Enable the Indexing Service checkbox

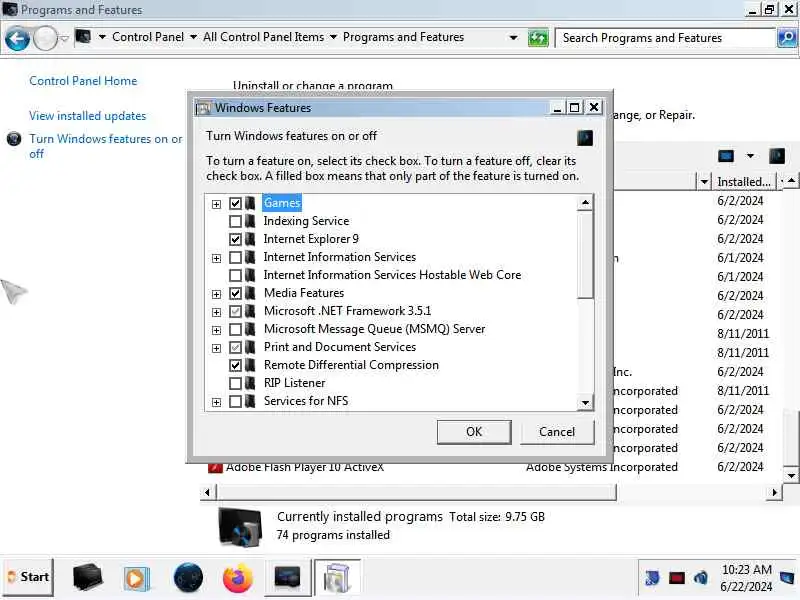tap(235, 221)
